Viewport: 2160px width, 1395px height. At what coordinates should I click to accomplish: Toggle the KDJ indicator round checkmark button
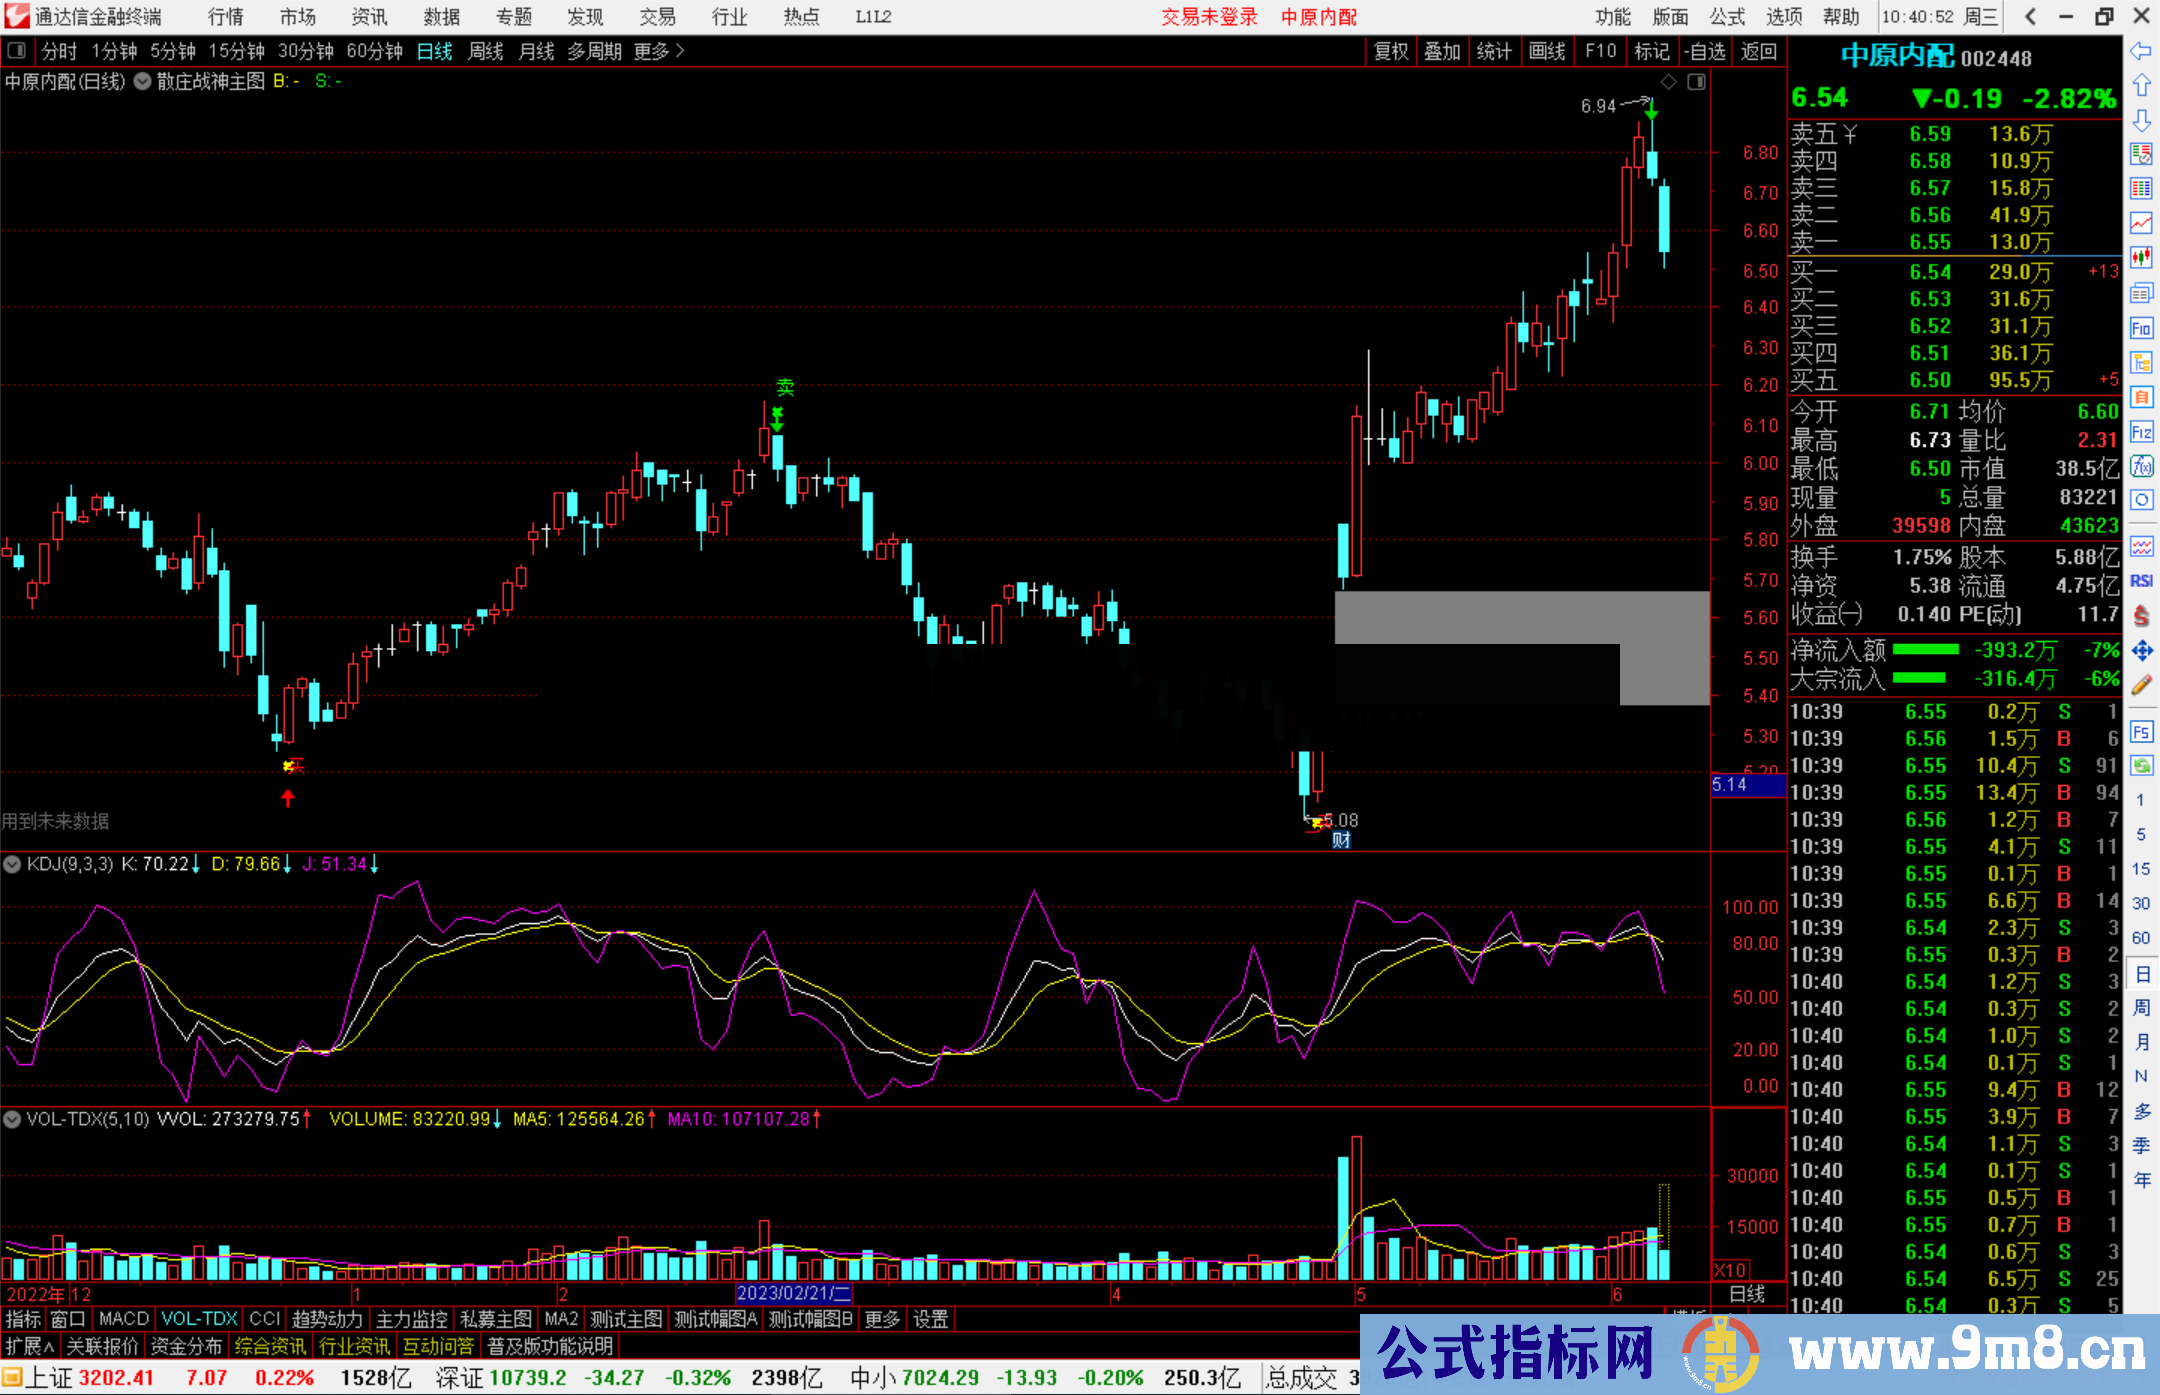coord(13,864)
